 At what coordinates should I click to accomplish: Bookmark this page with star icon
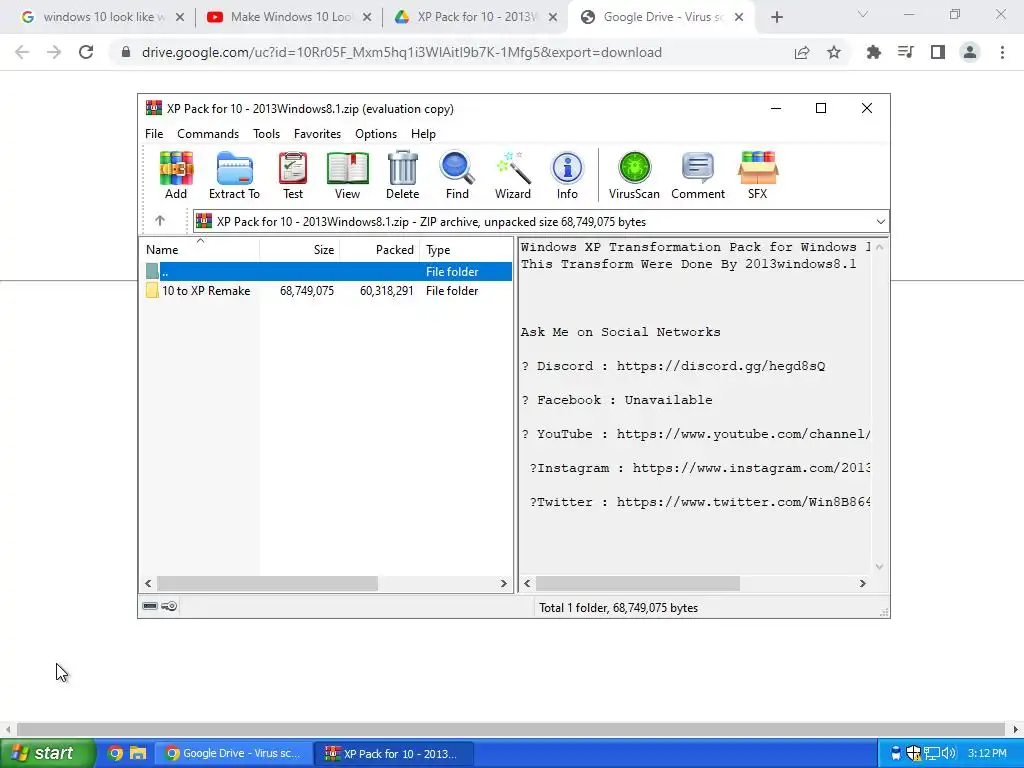pos(834,52)
